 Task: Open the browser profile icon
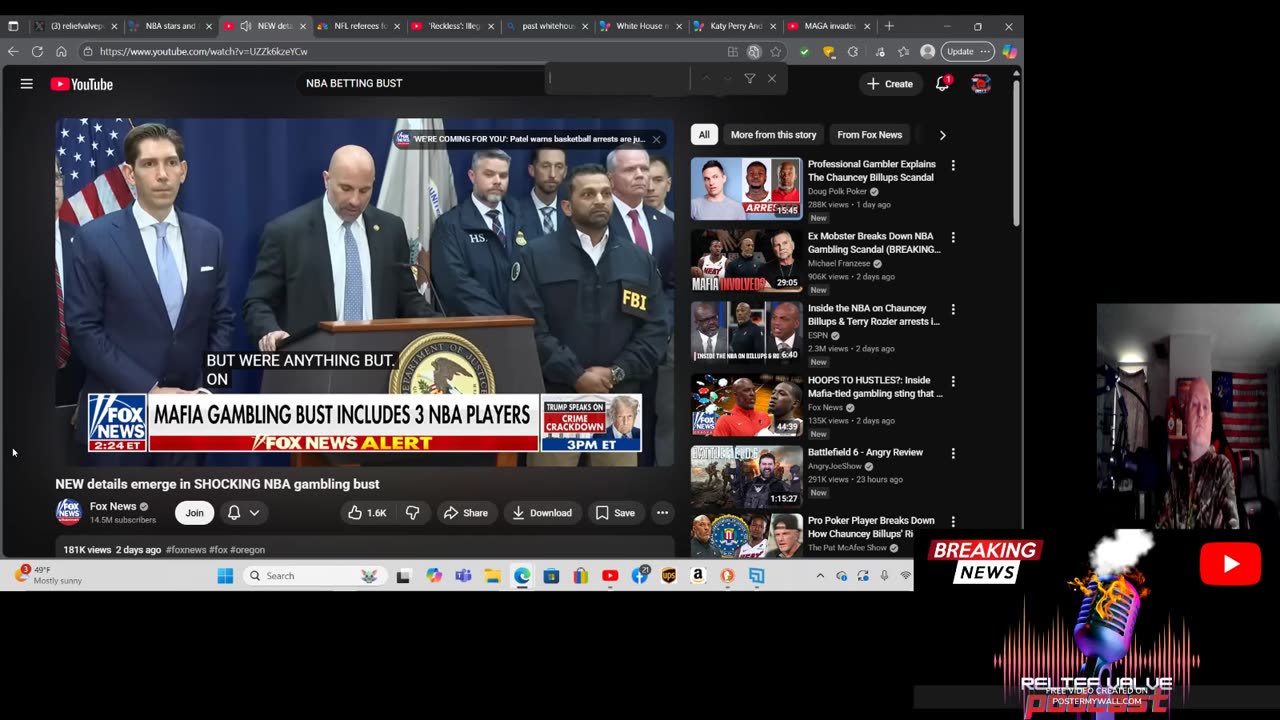[927, 51]
